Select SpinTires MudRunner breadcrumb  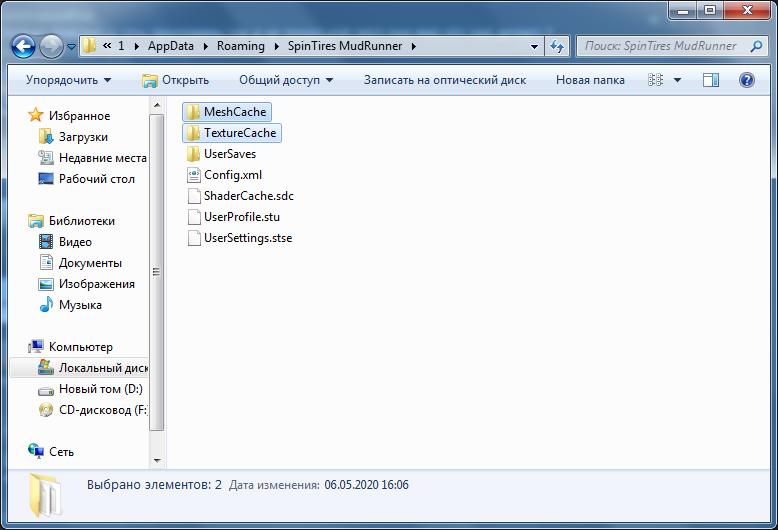[x=345, y=46]
